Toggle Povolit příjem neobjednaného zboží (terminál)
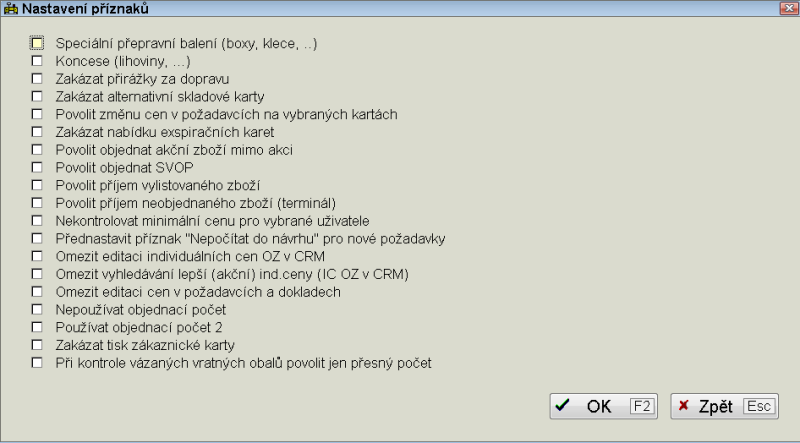This screenshot has width=800, height=443. pyautogui.click(x=37, y=203)
